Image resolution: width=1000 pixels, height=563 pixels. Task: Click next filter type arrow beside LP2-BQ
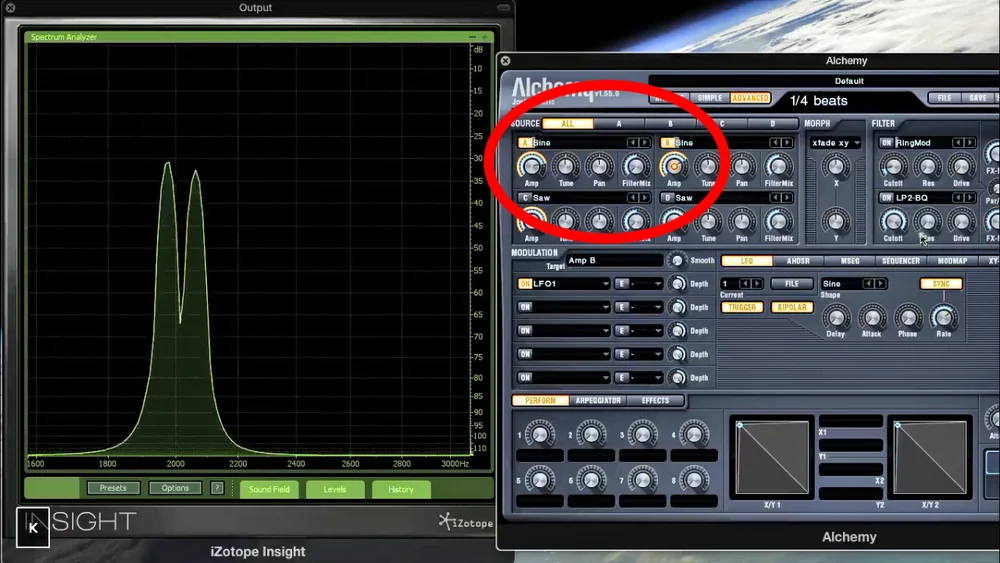pyautogui.click(x=969, y=198)
